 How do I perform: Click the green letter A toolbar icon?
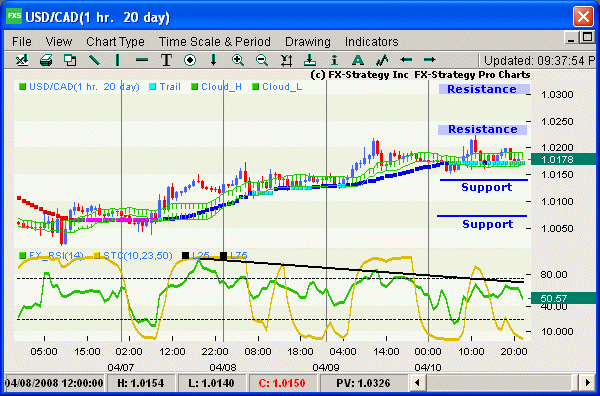tap(358, 60)
